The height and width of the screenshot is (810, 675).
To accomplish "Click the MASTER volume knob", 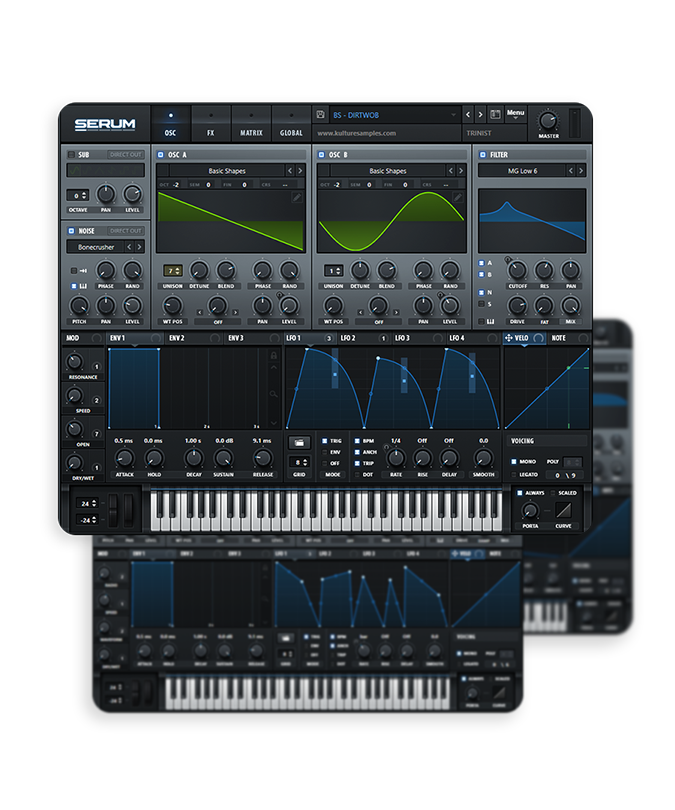I will click(549, 120).
